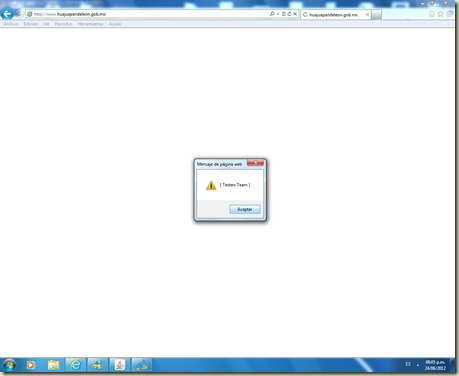Viewport: 459px width, 376px height.
Task: Click the search magnifier icon in address bar
Action: (x=272, y=14)
